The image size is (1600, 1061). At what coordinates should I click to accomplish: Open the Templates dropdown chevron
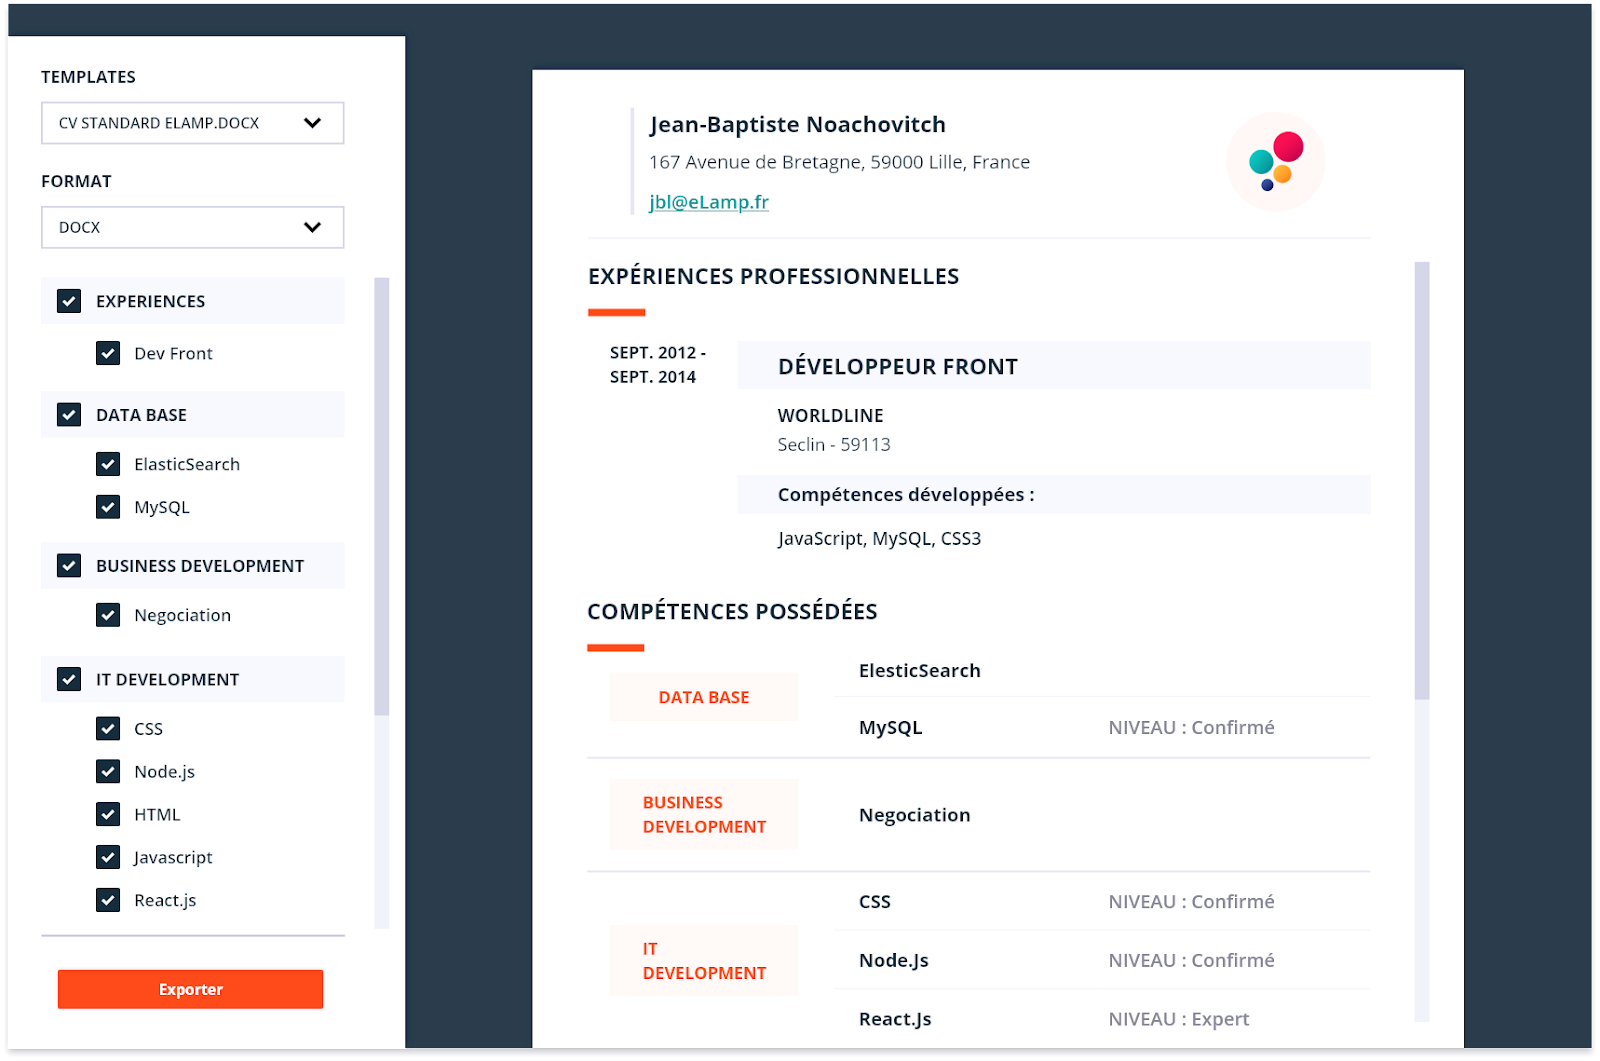click(x=312, y=123)
